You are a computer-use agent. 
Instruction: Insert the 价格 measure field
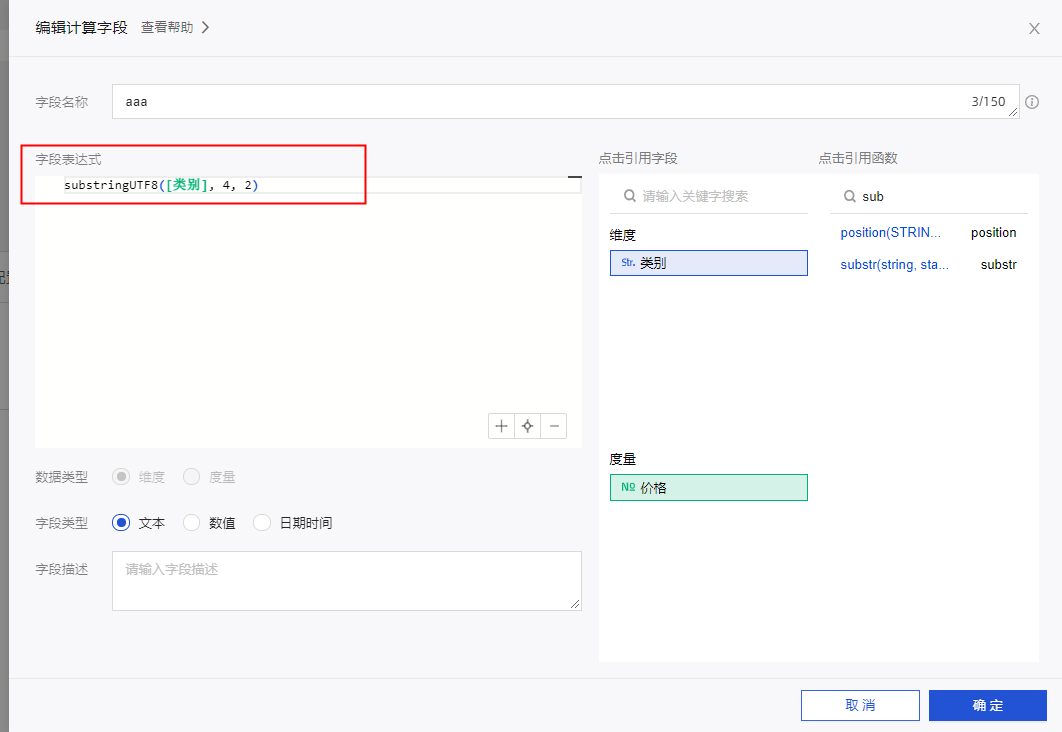(x=709, y=488)
